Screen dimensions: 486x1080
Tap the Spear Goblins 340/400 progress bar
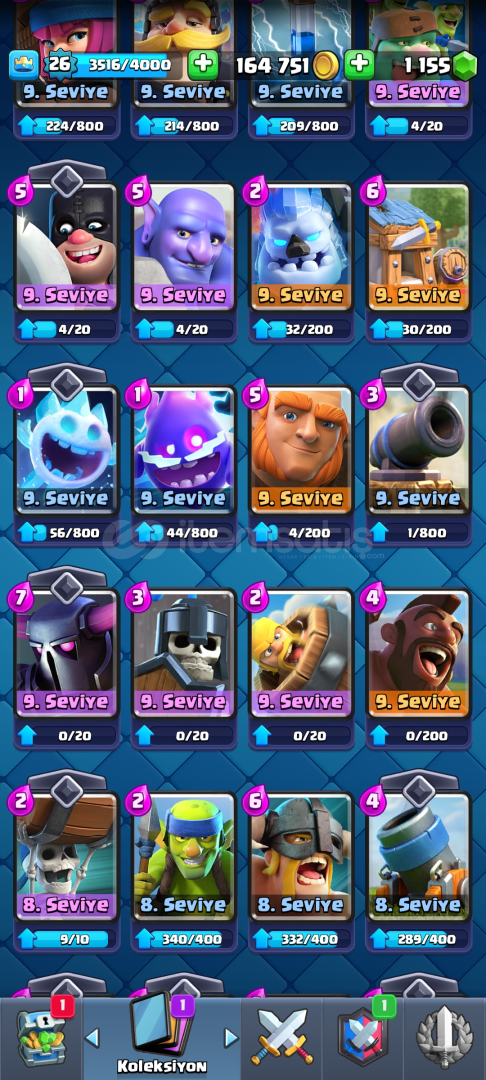pyautogui.click(x=184, y=939)
